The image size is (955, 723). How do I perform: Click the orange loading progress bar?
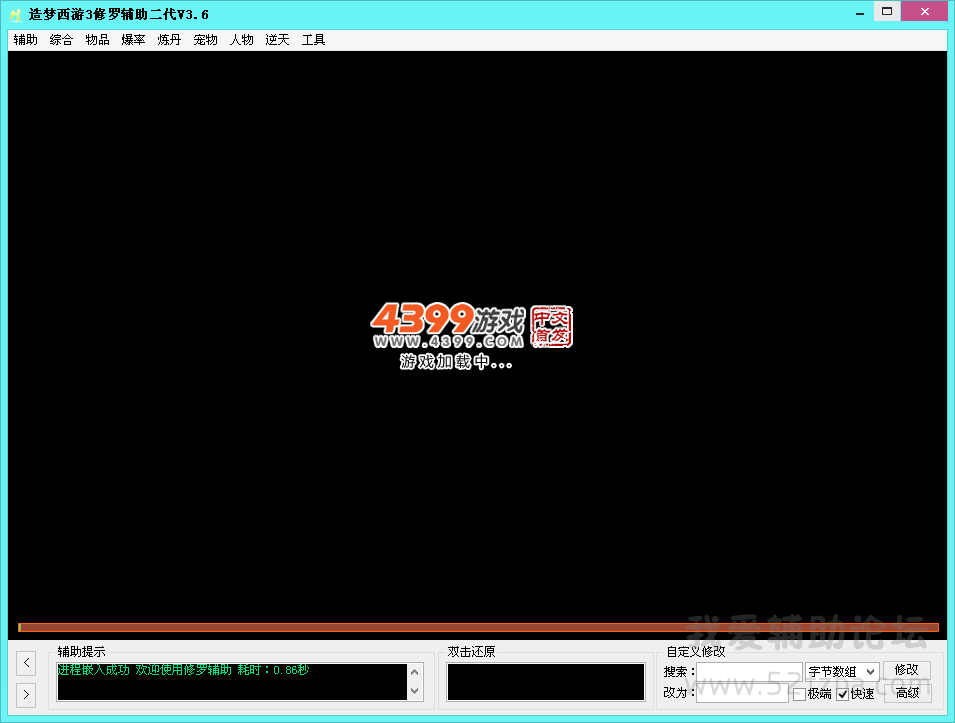(478, 627)
